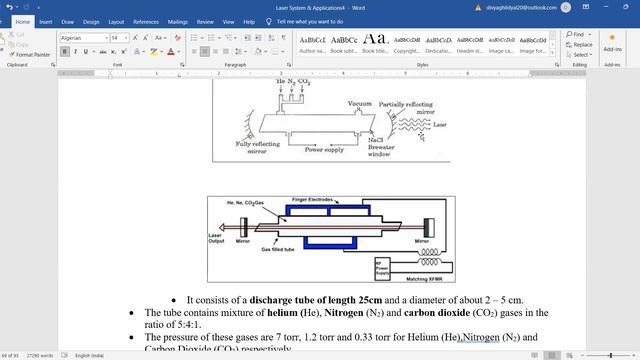
Task: Click user account avatar
Action: (566, 7)
